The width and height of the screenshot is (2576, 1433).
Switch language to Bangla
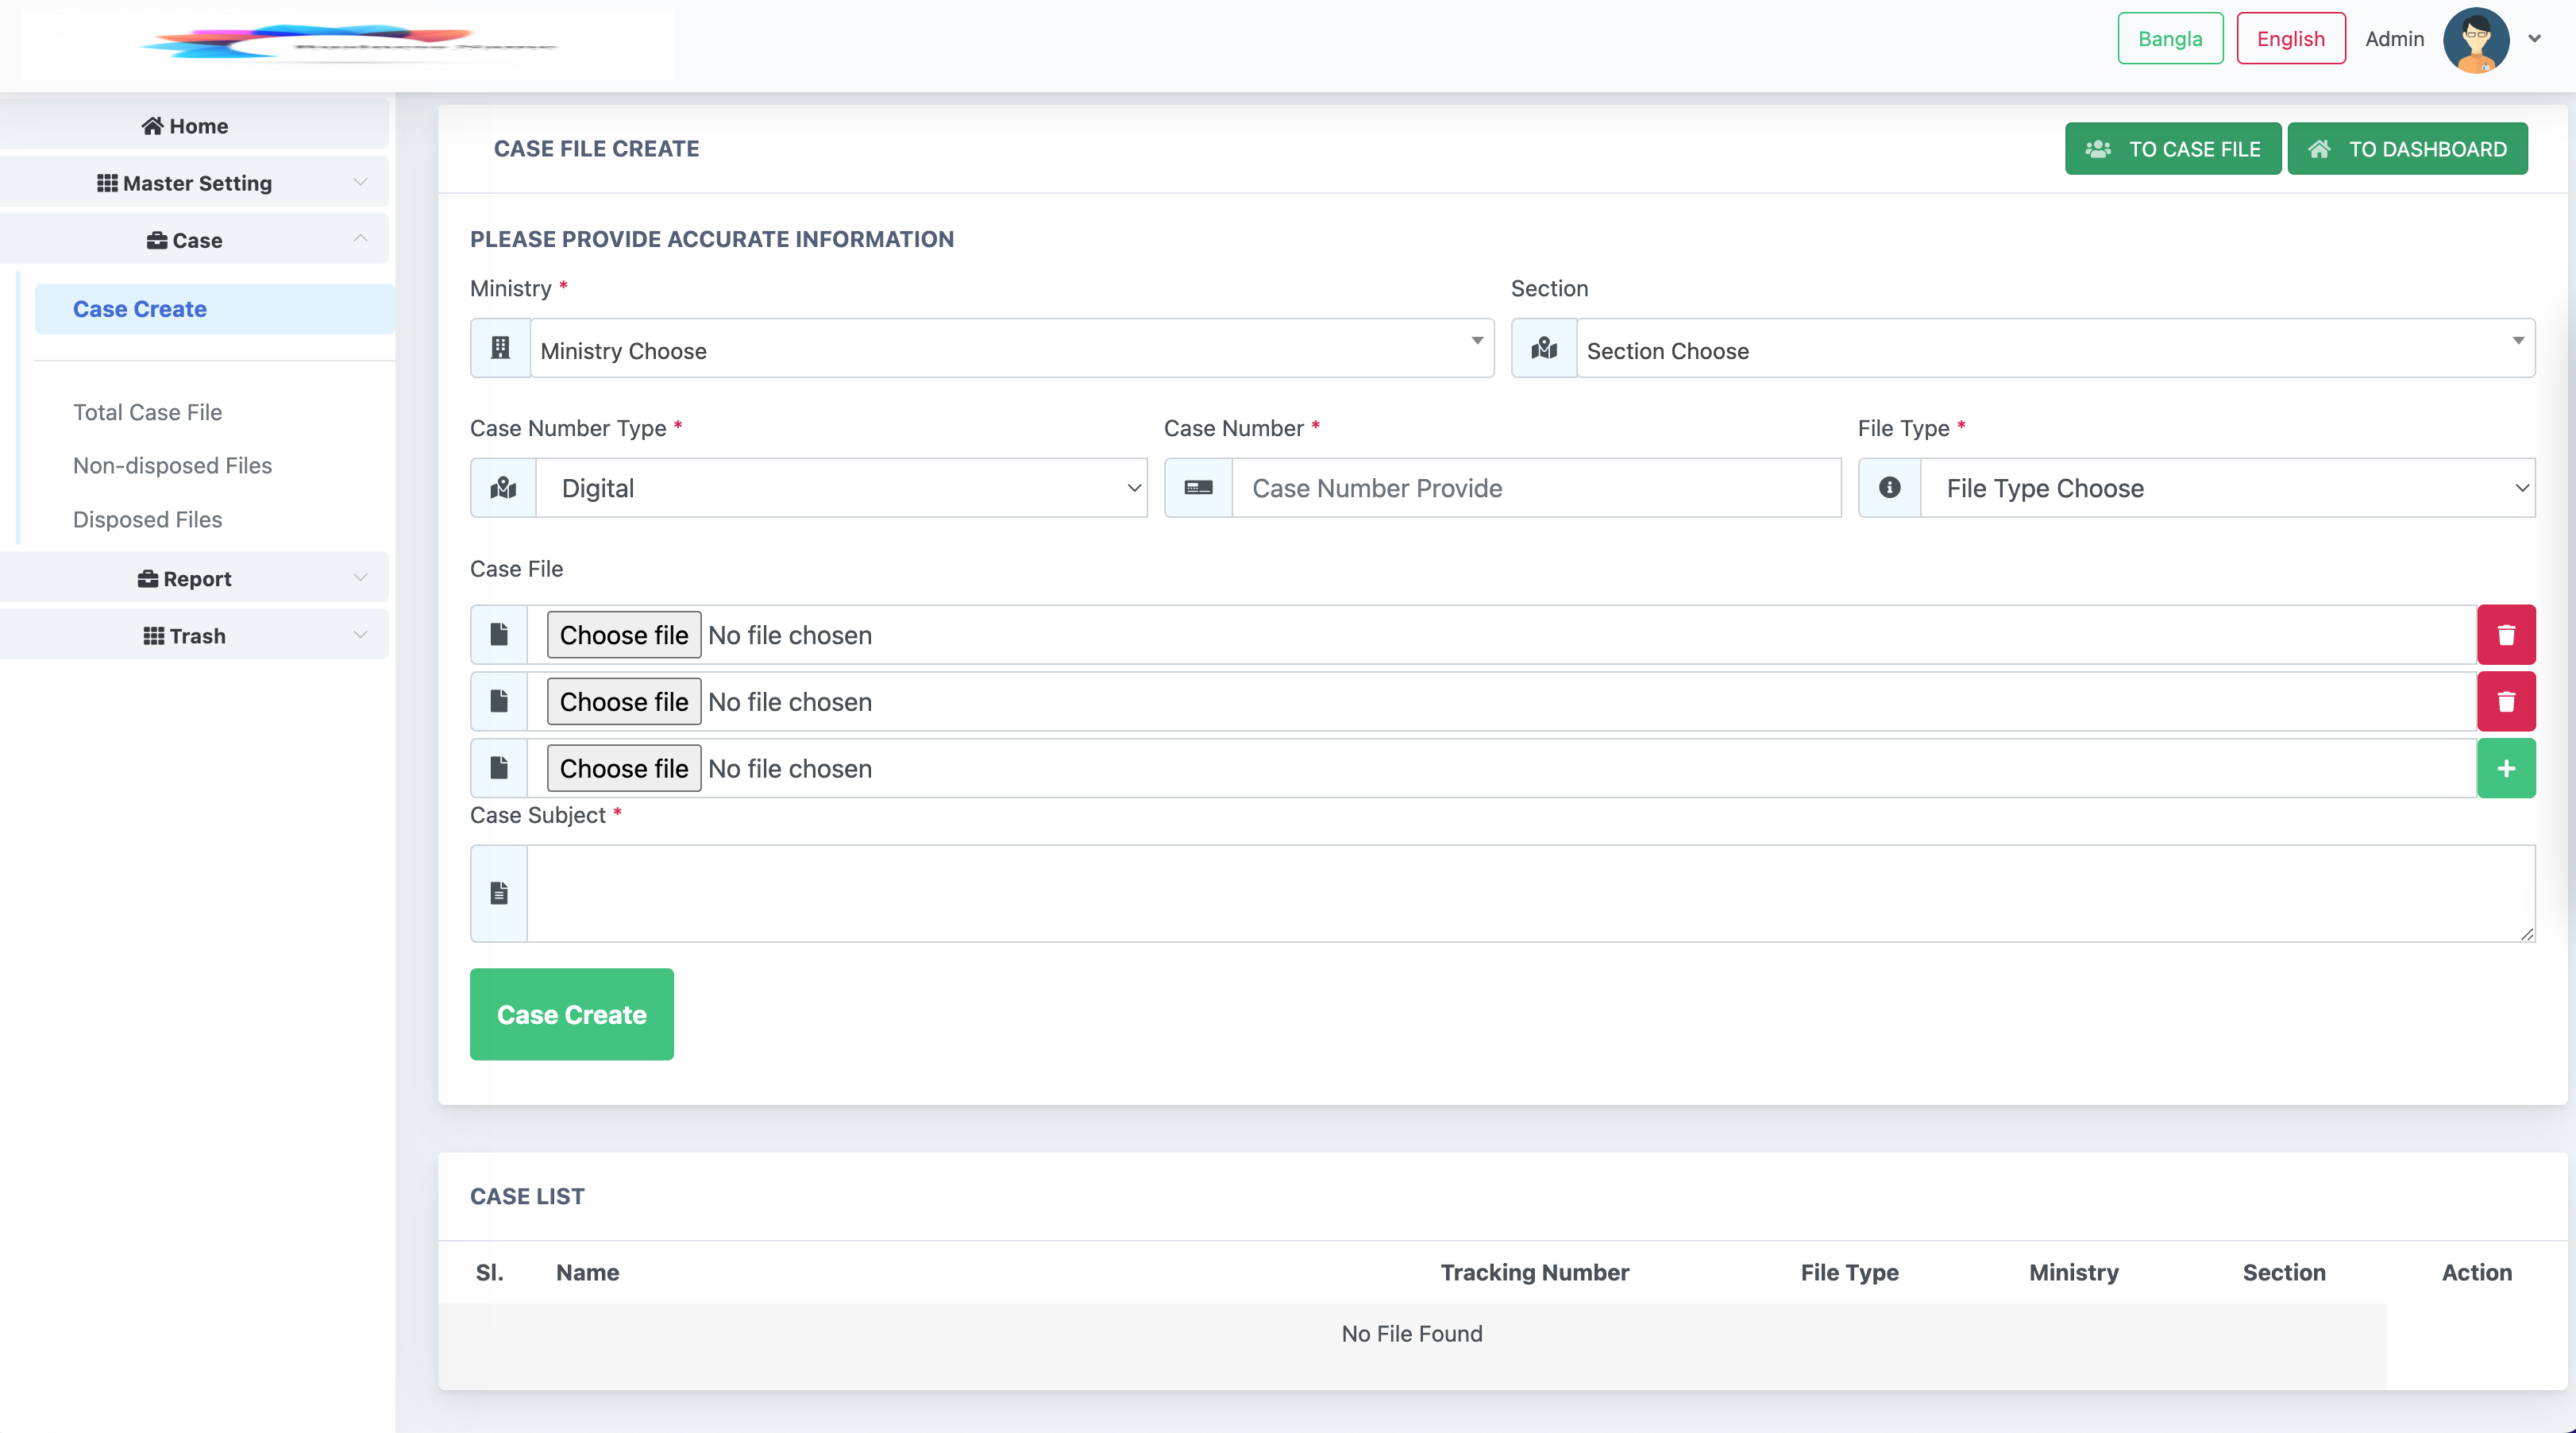2169,38
